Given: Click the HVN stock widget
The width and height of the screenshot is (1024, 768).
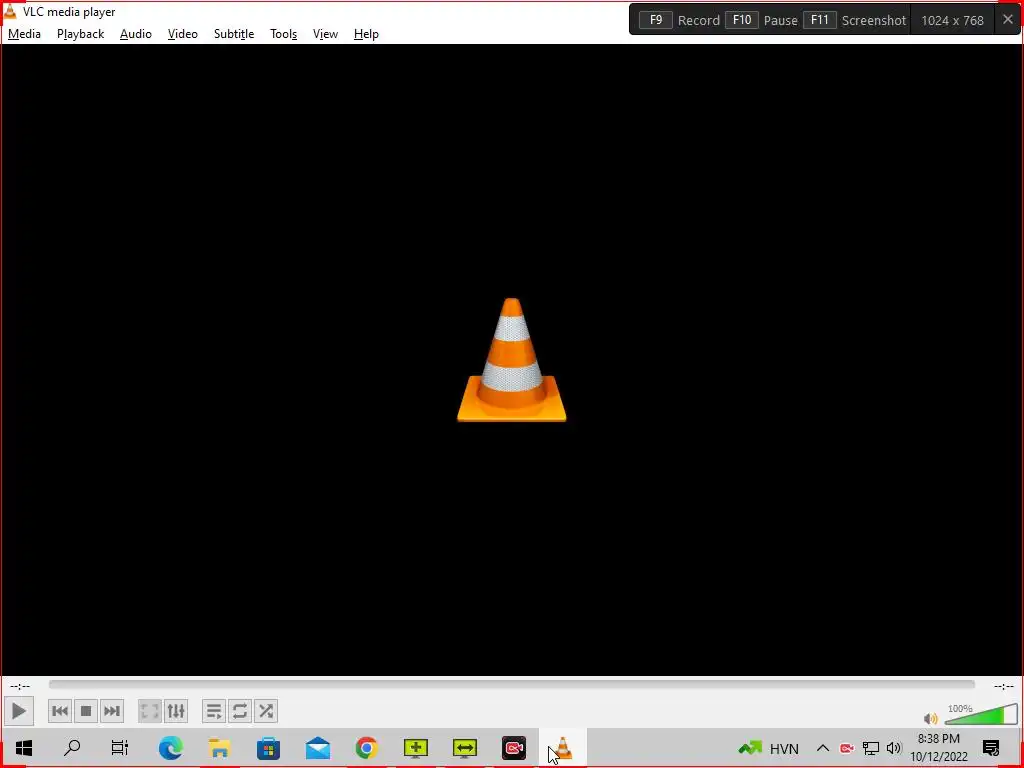Looking at the screenshot, I should pos(769,748).
